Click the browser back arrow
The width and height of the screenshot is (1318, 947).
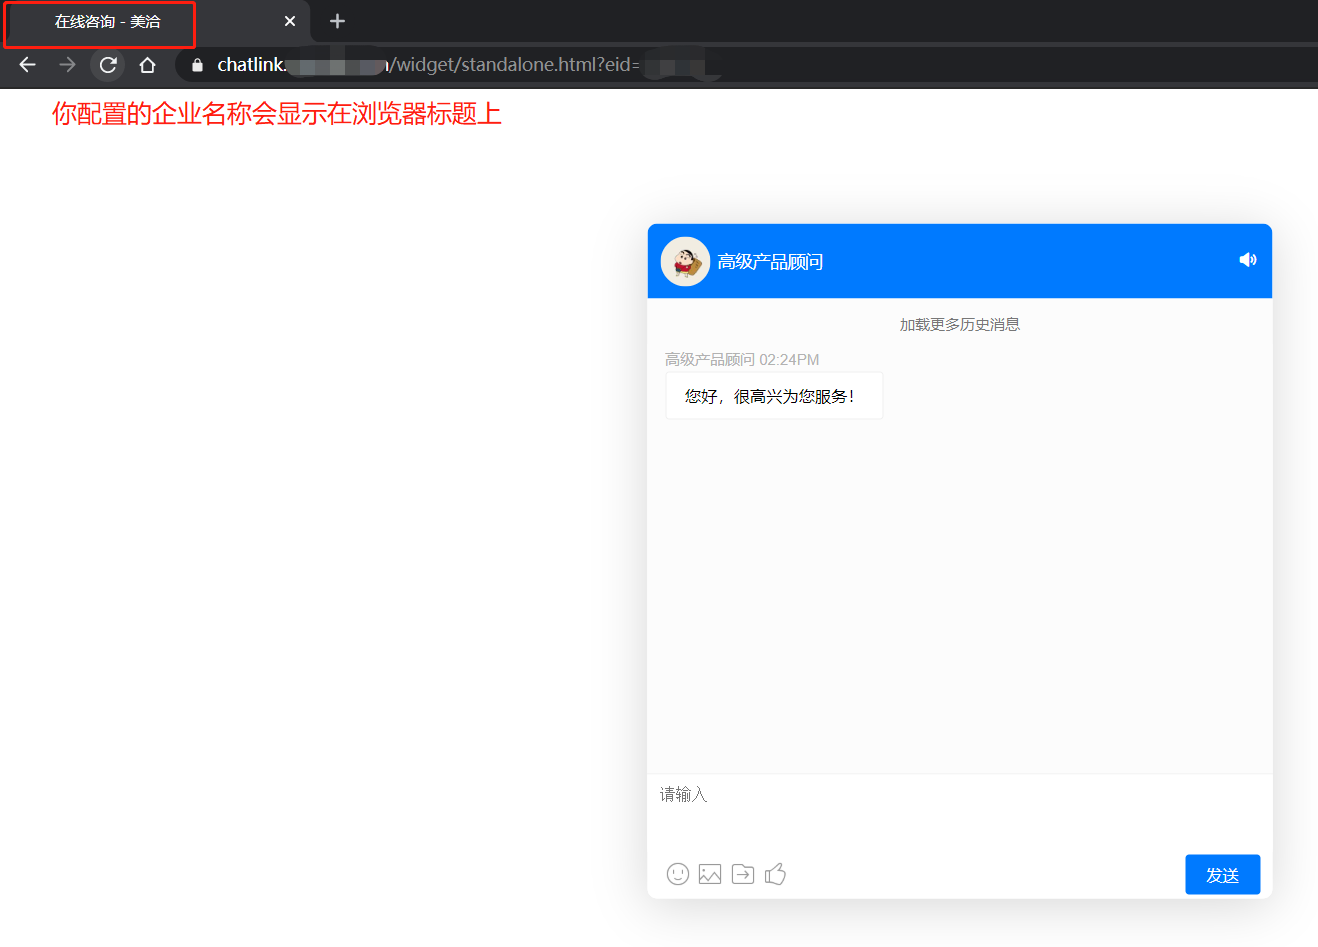[28, 65]
